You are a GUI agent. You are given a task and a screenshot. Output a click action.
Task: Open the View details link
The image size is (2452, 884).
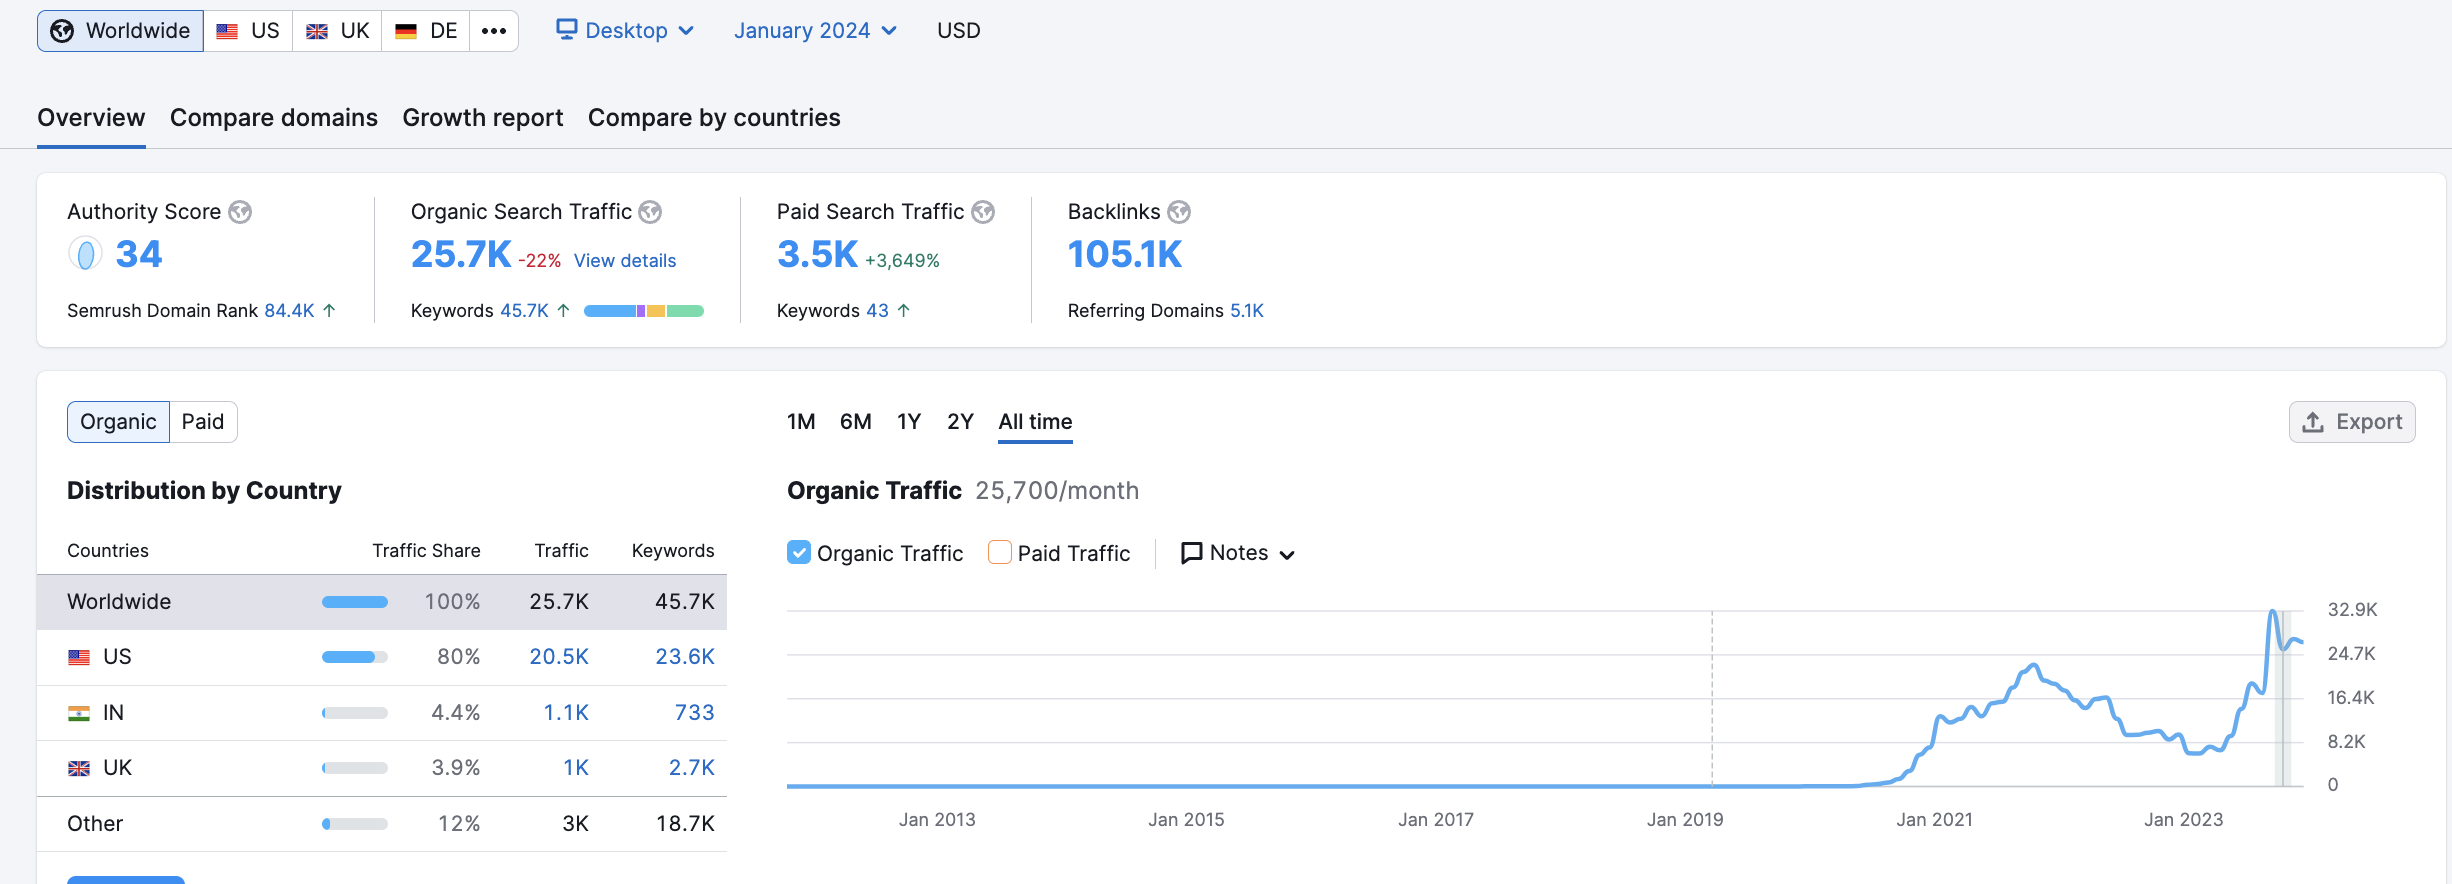tap(625, 261)
